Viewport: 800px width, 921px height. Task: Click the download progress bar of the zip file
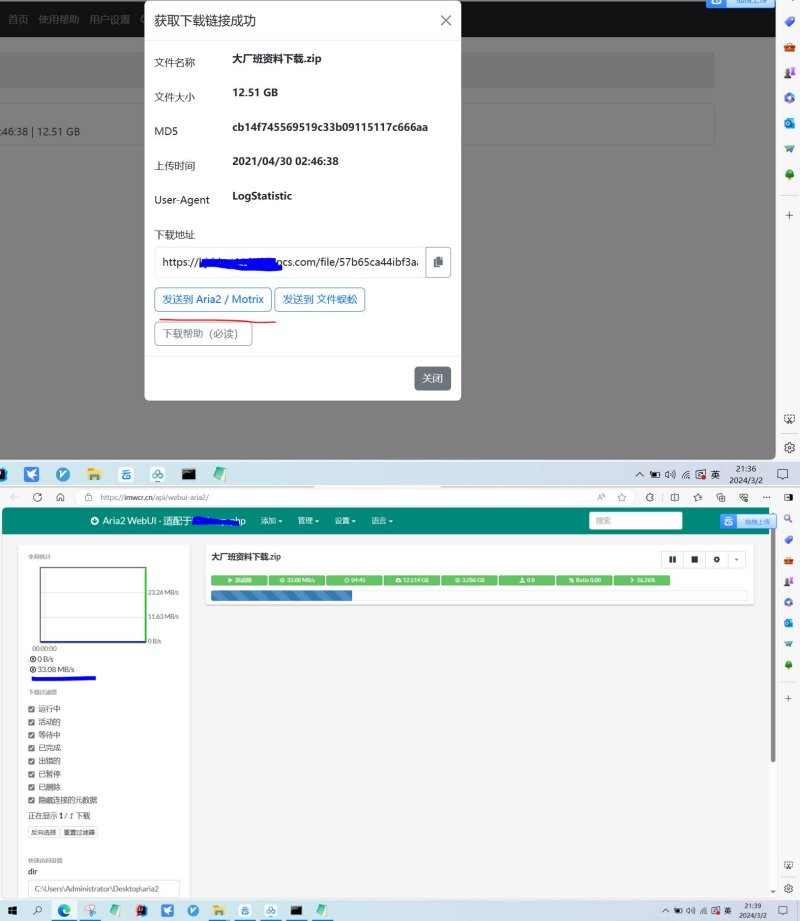[478, 595]
